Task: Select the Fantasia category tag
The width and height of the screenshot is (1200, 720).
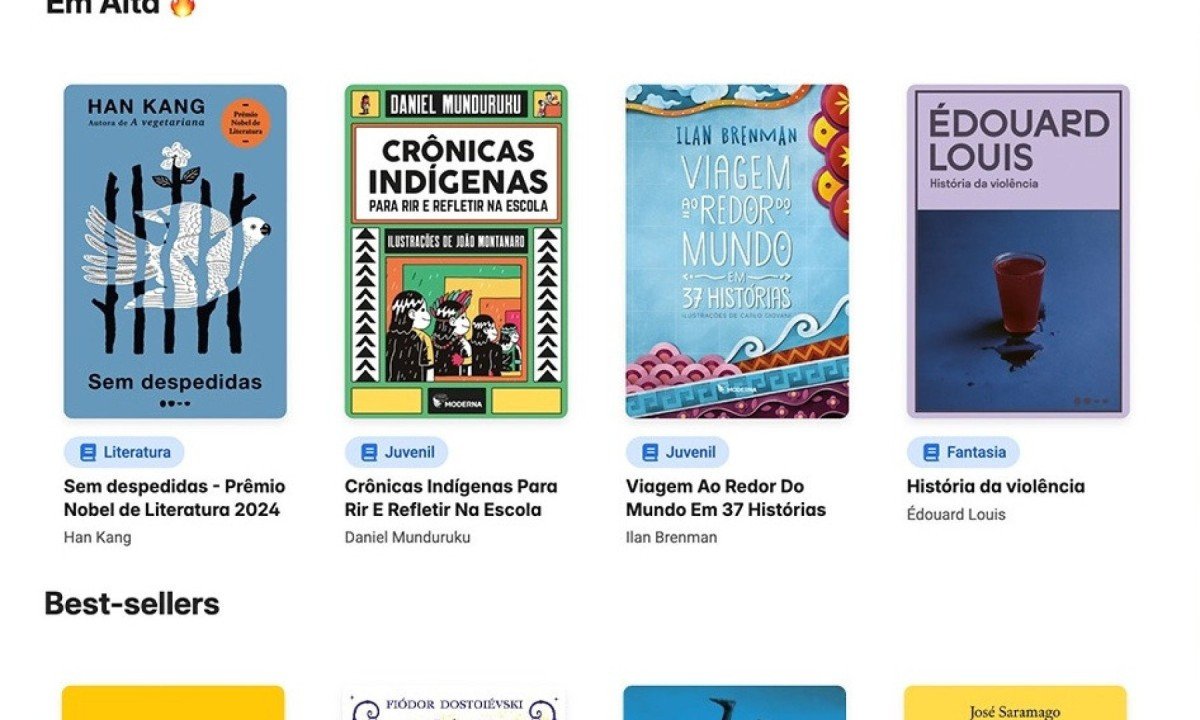Action: [x=963, y=452]
